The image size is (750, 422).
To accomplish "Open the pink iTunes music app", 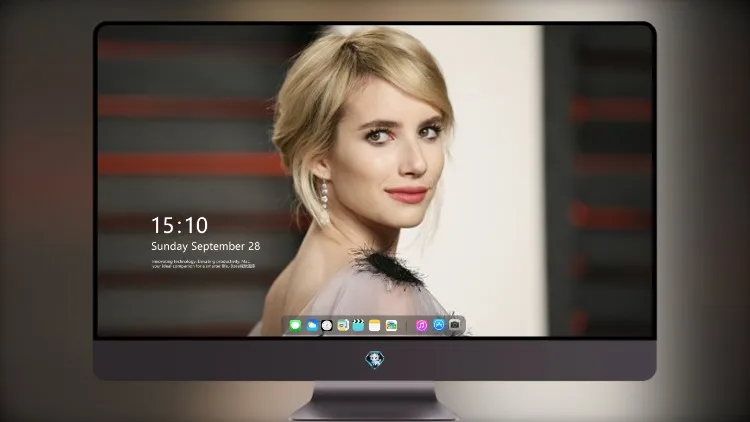I will 421,325.
